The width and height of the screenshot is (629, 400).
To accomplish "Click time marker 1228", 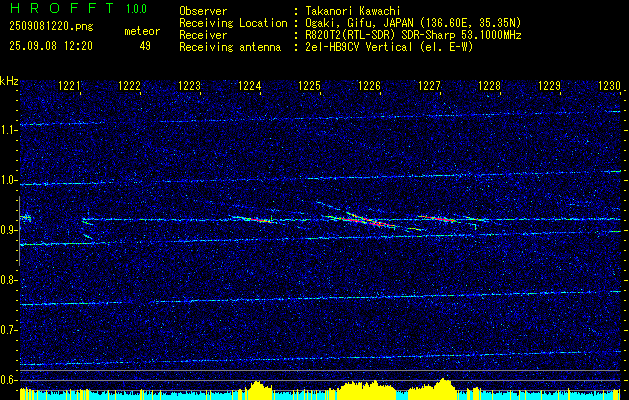I will (489, 85).
